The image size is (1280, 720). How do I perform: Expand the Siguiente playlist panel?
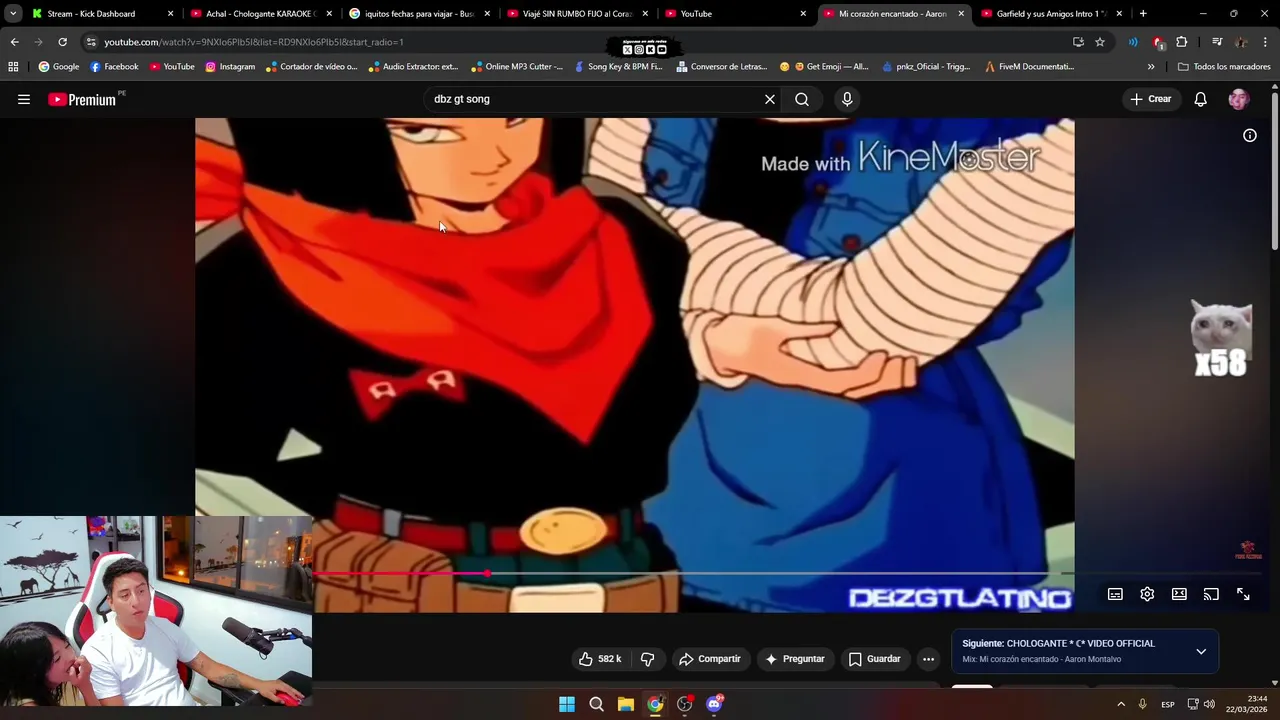point(1201,651)
